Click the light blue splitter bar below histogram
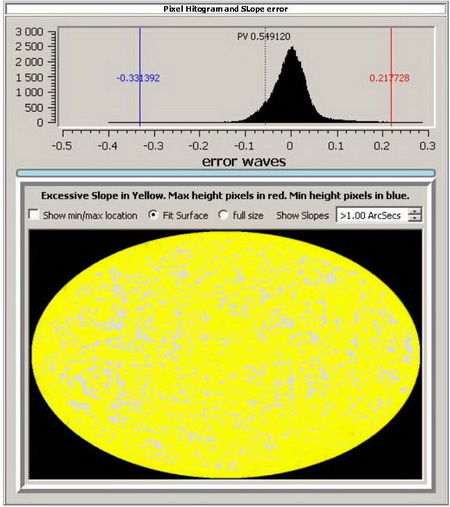The width and height of the screenshot is (450, 507). 226,173
